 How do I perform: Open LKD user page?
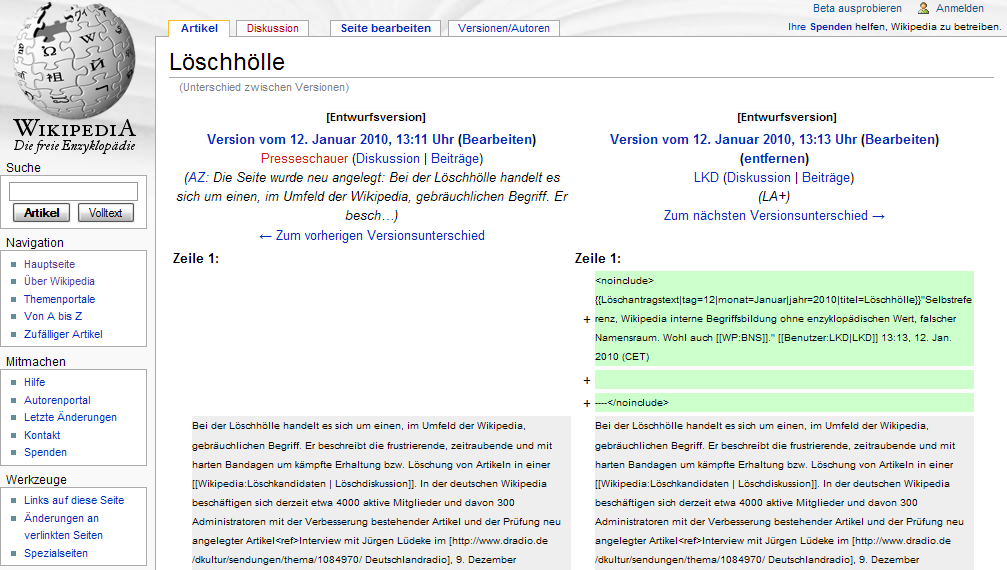[x=706, y=178]
